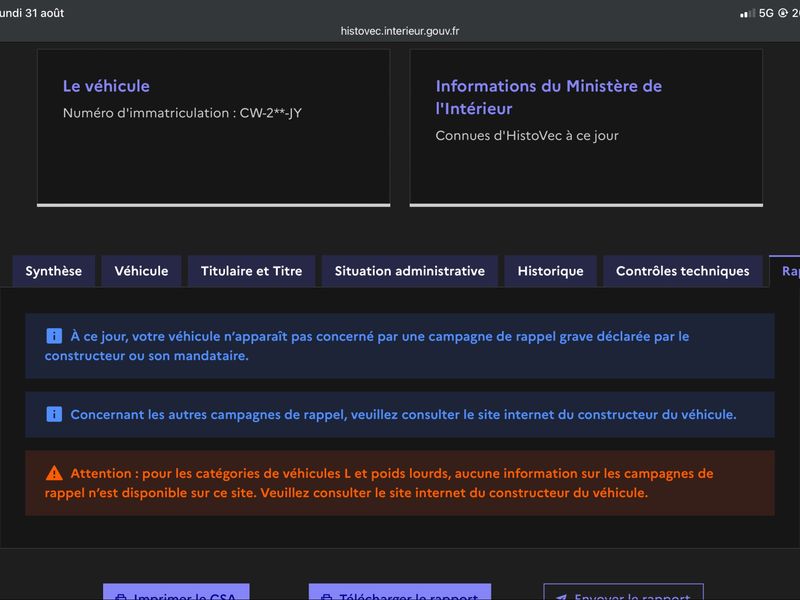The image size is (800, 600).
Task: Go to the Historique tab
Action: click(x=551, y=271)
